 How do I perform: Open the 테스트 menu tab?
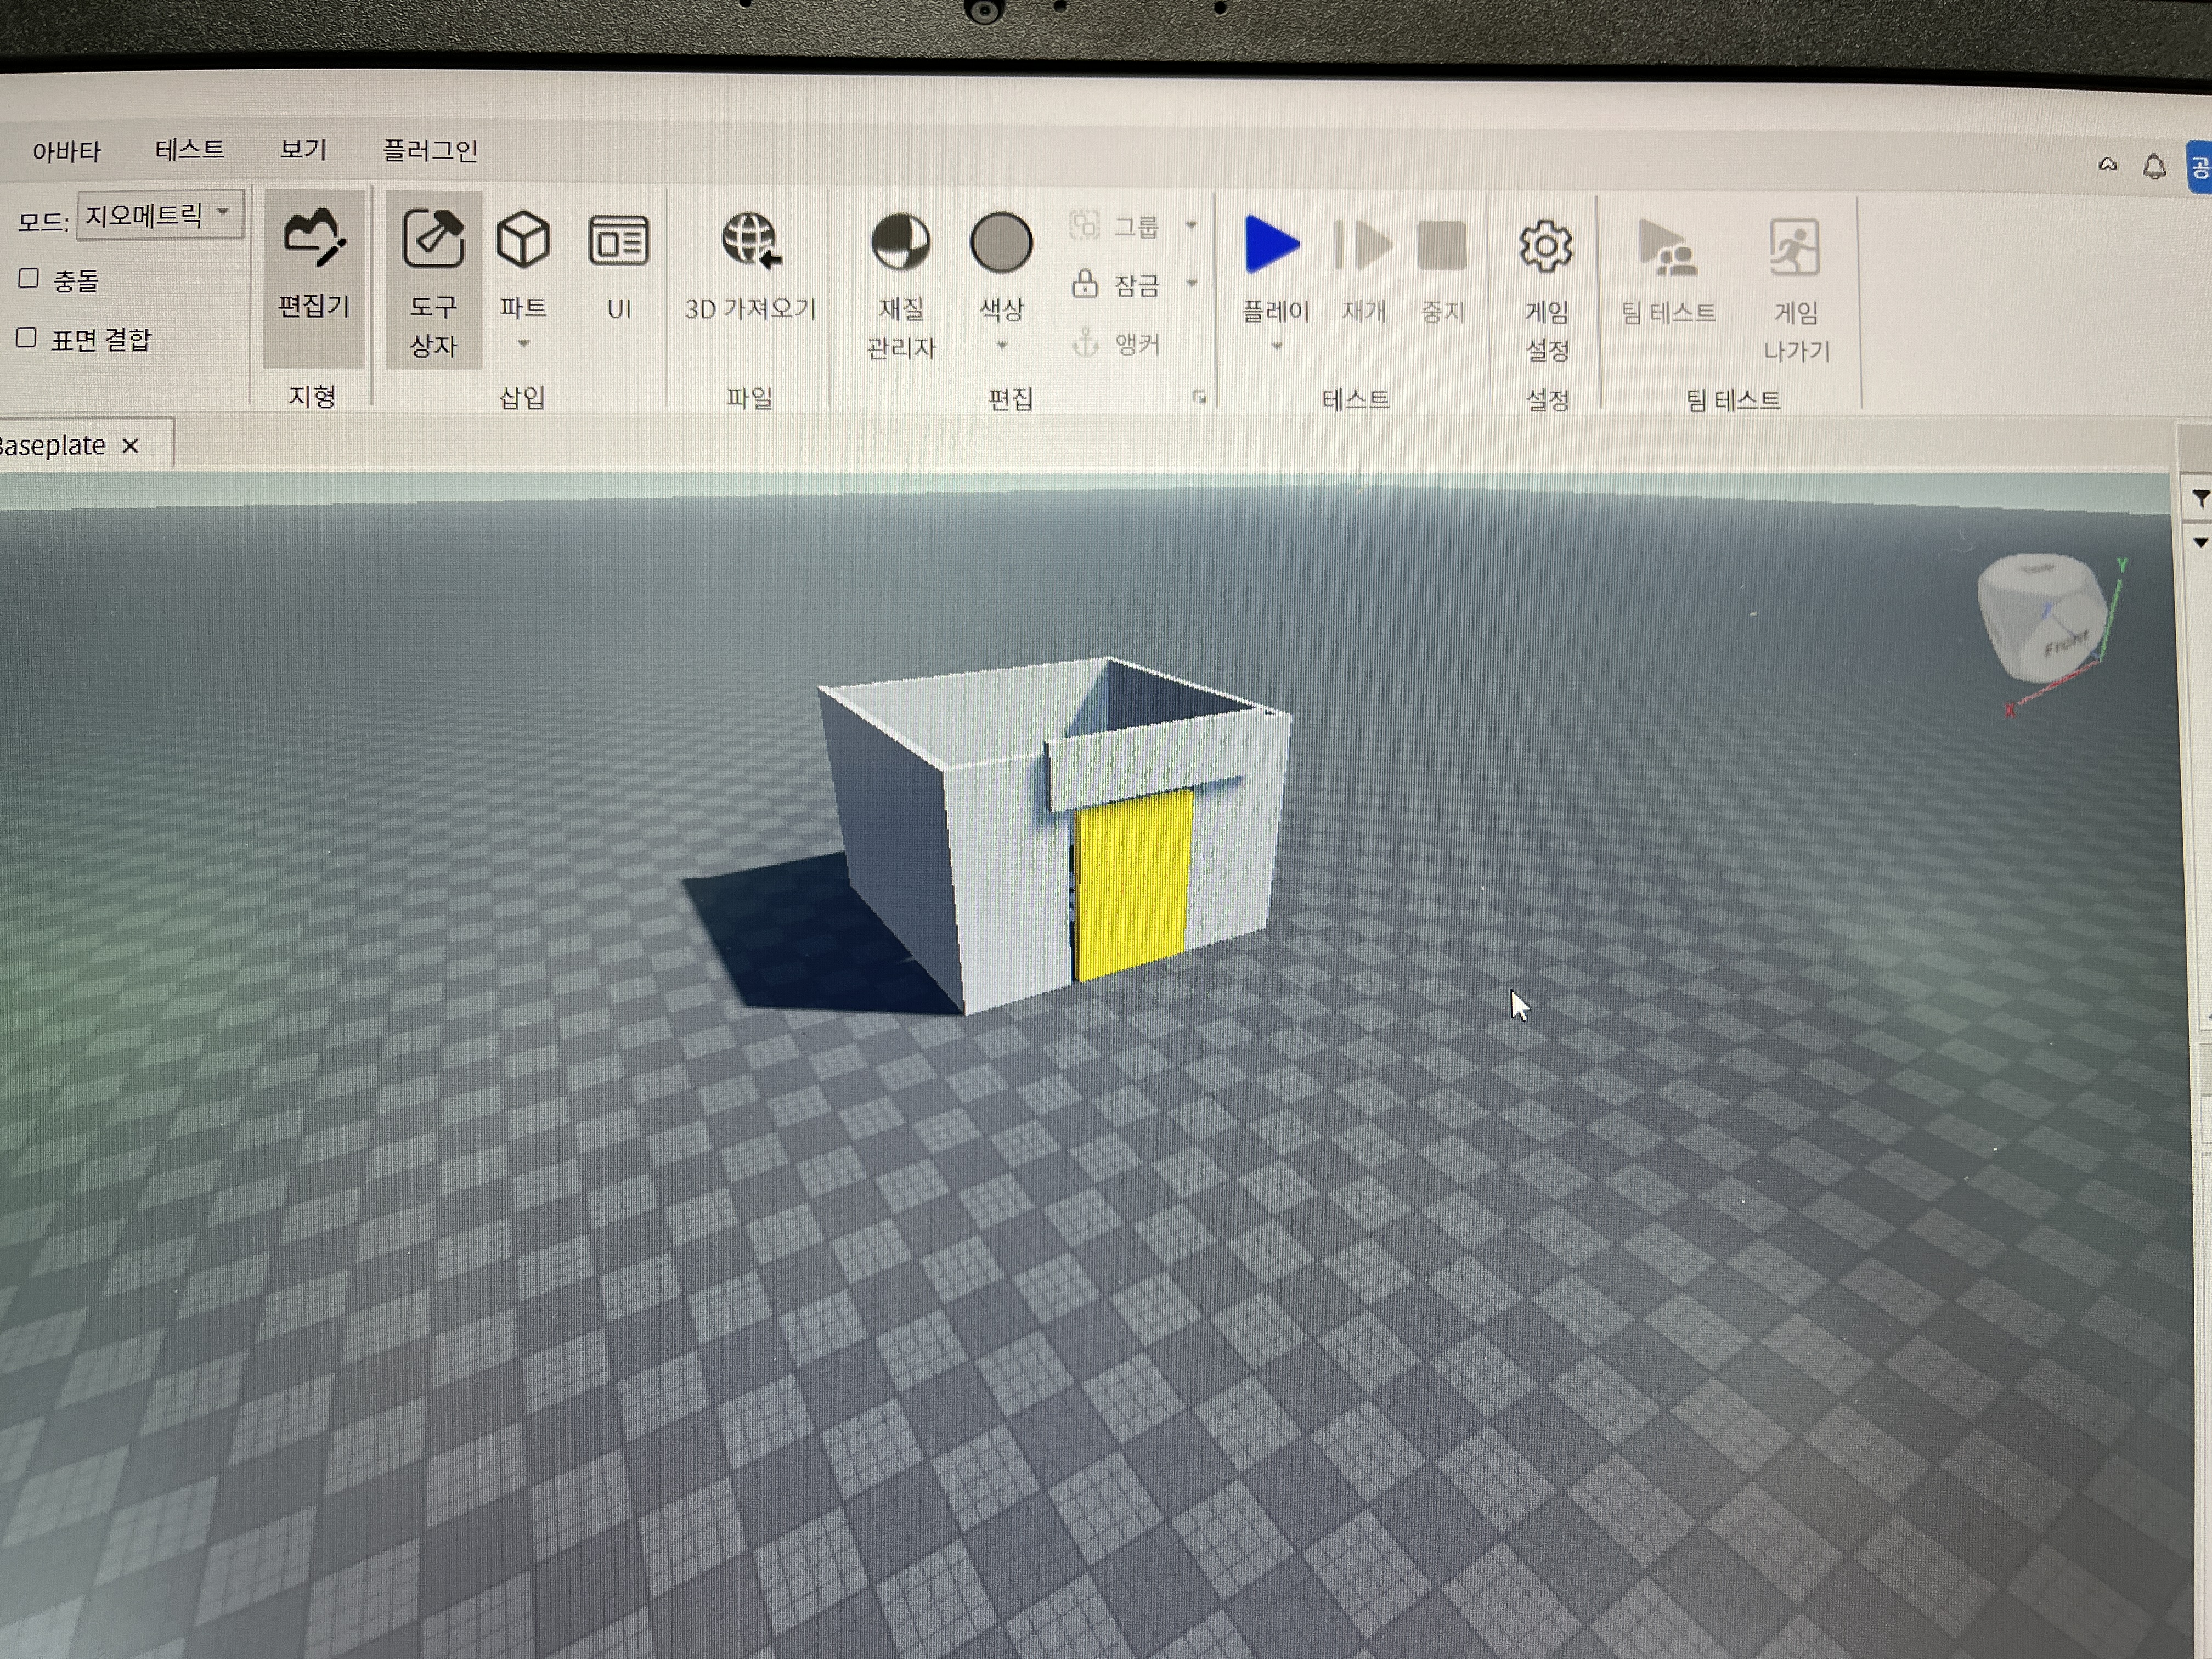pos(189,150)
